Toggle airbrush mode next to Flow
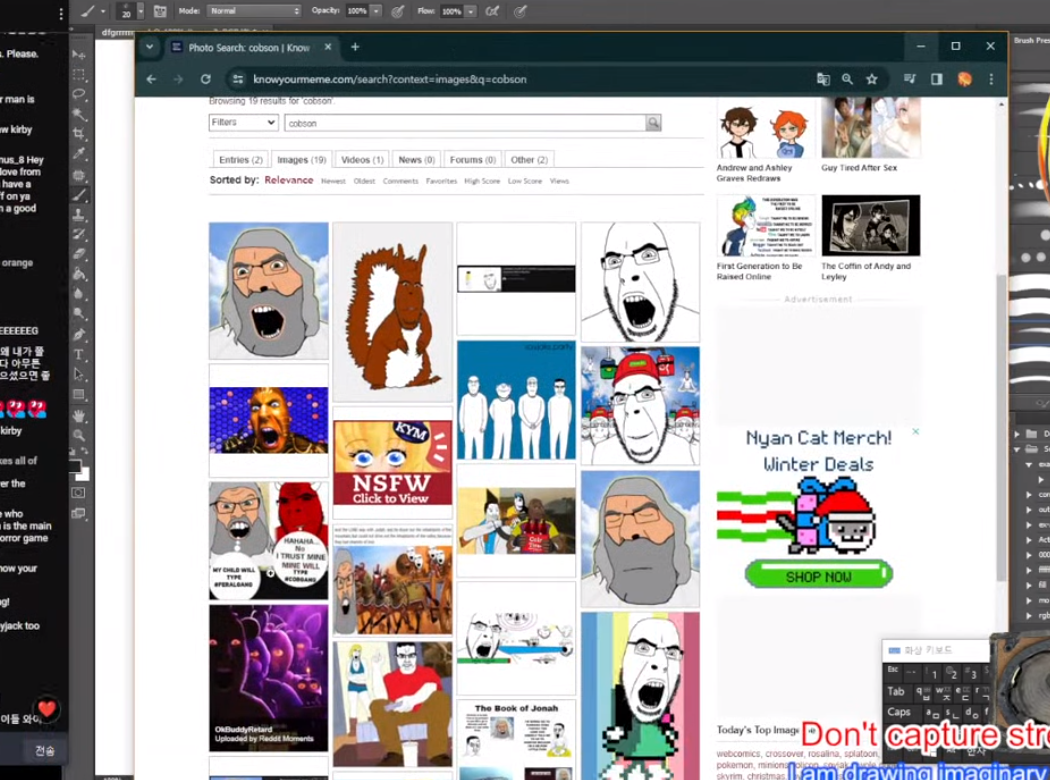Screen dimensions: 1050x780 pos(492,11)
